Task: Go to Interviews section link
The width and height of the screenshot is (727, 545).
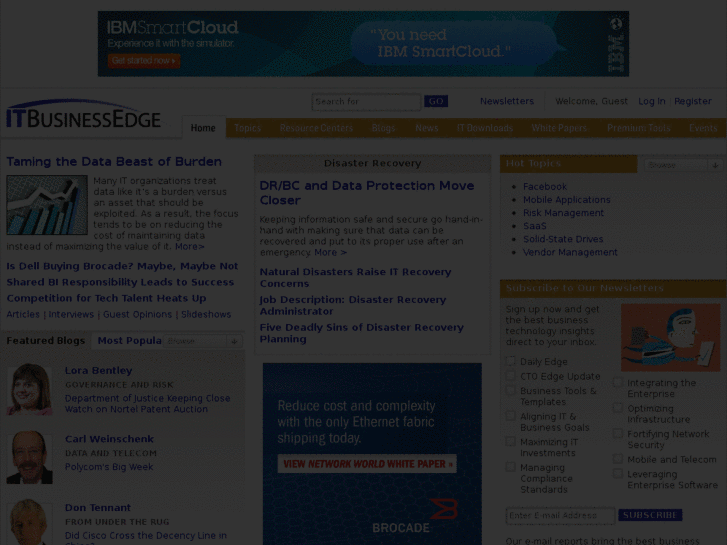Action: 71,314
